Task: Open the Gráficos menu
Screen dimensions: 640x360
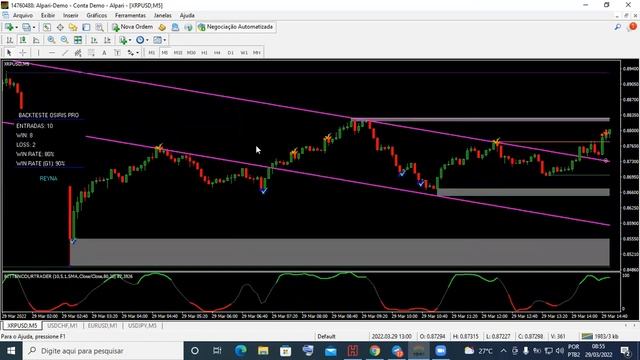Action: (x=97, y=16)
